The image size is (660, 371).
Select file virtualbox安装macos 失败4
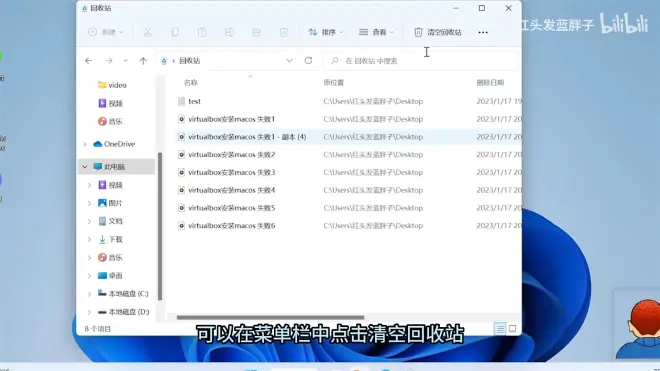(x=232, y=190)
